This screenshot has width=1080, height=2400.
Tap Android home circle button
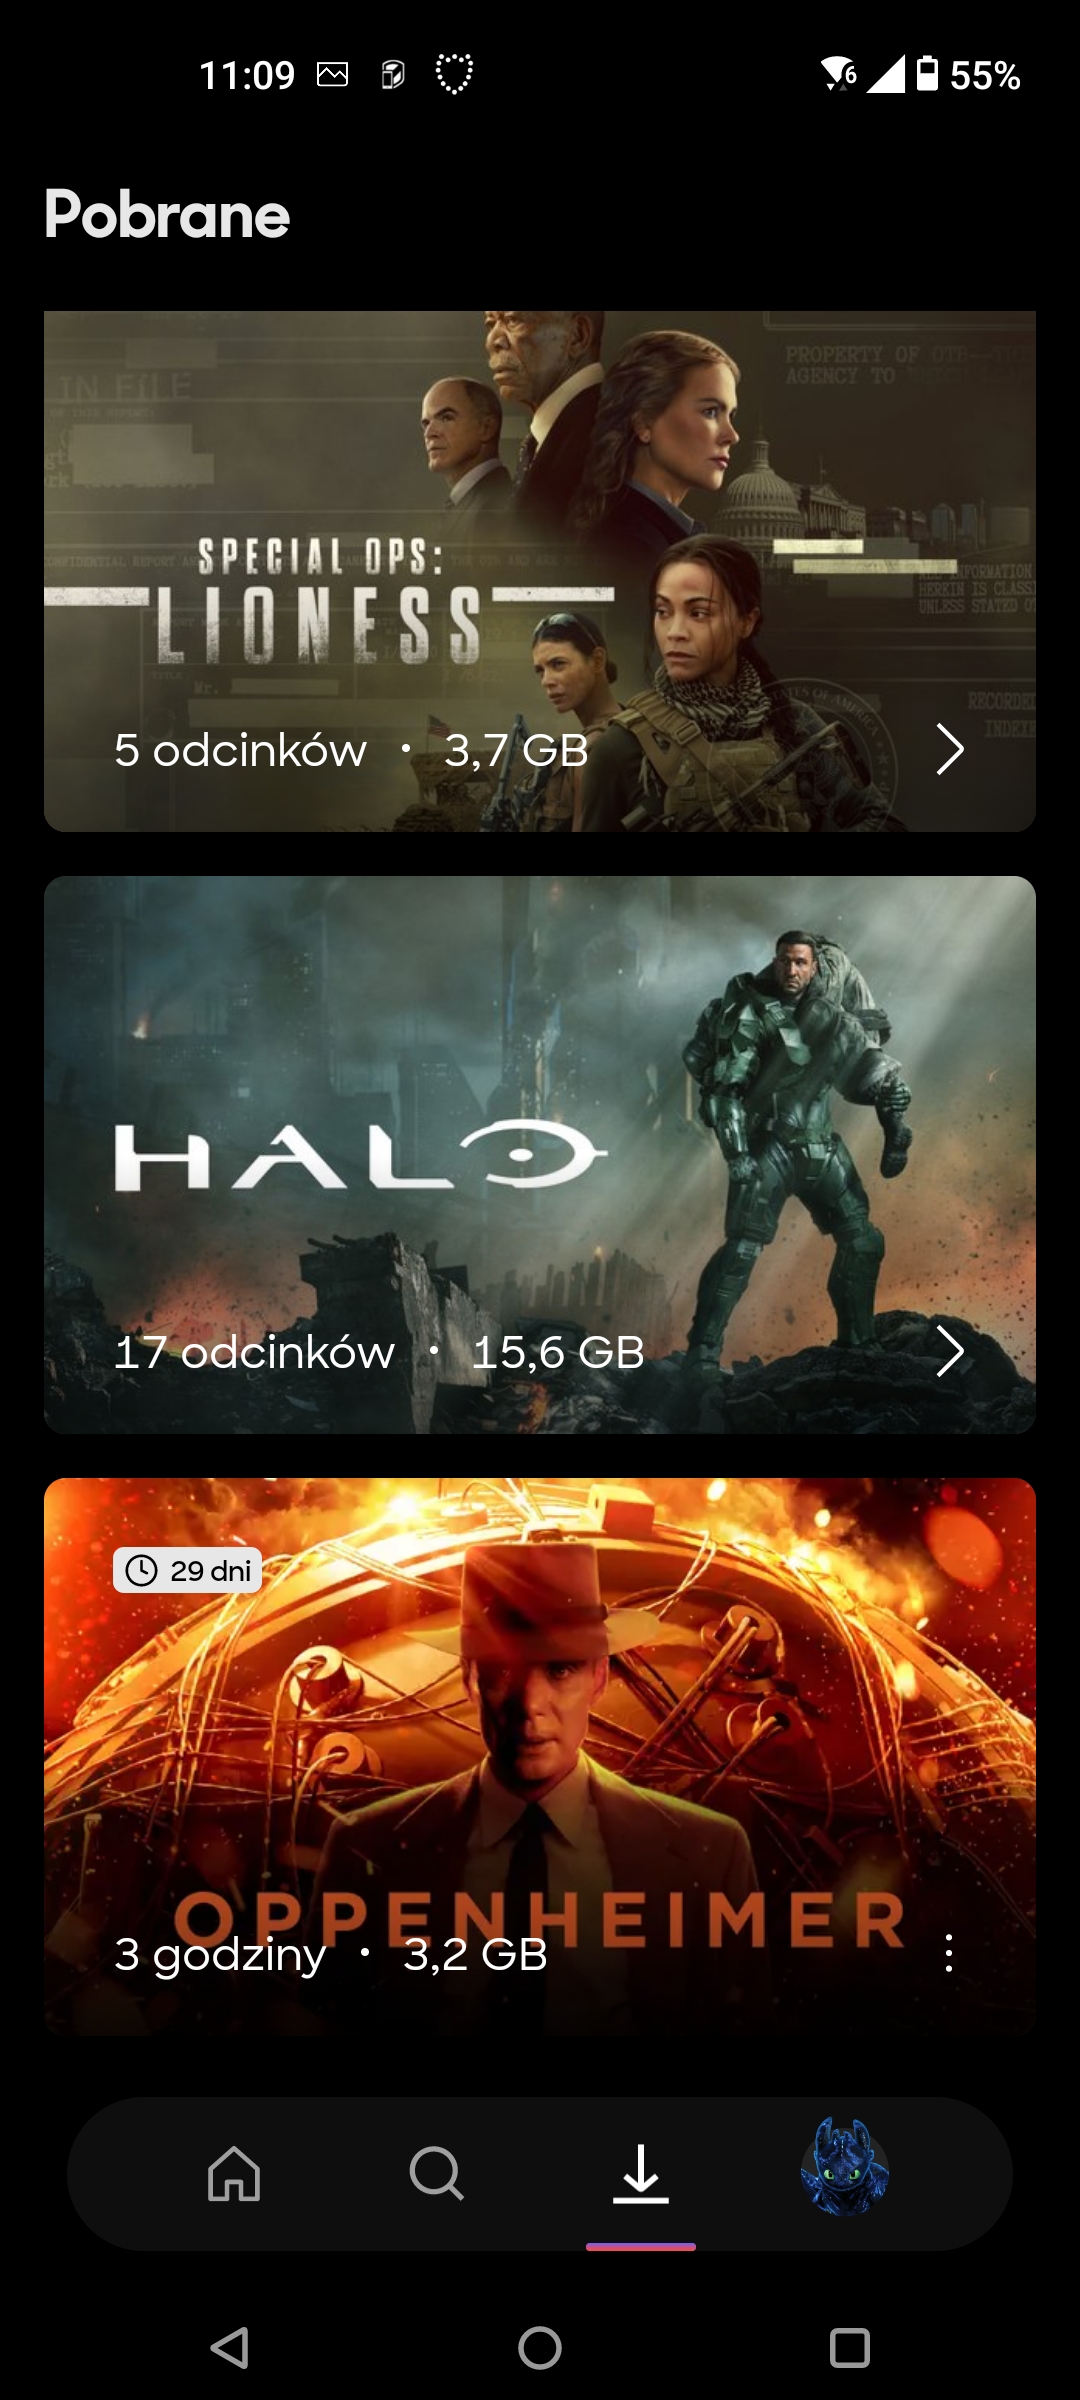coord(540,2347)
